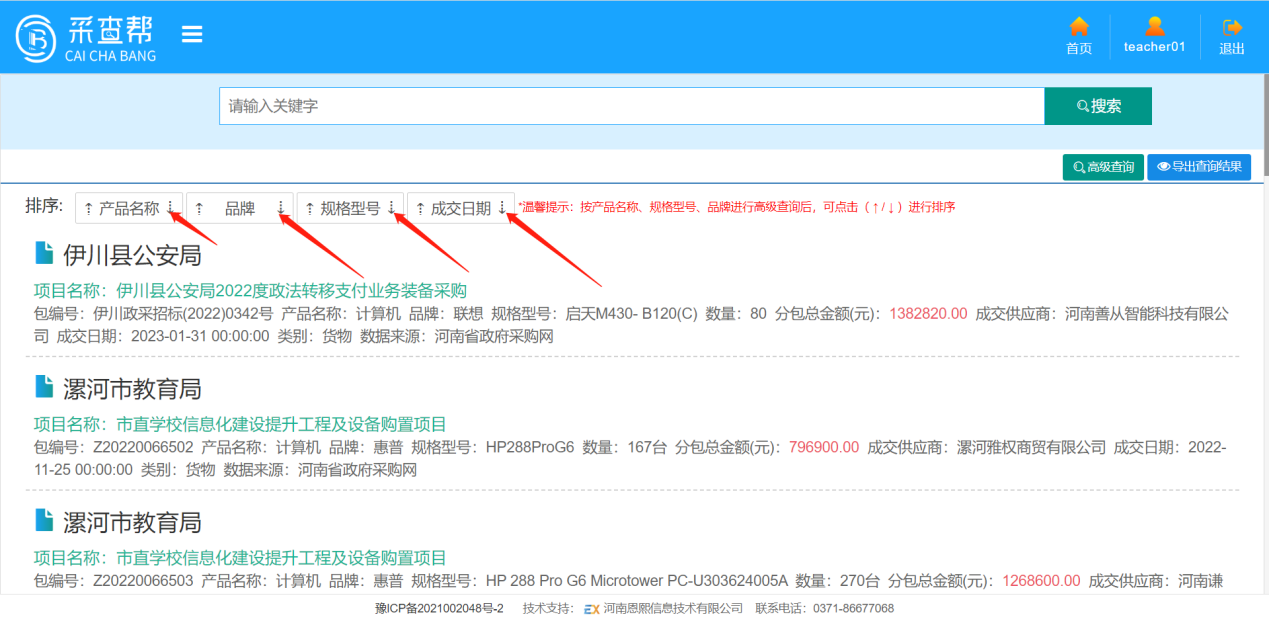The height and width of the screenshot is (623, 1269).
Task: Click the document icon of record Z20220066503
Action: [x=44, y=520]
